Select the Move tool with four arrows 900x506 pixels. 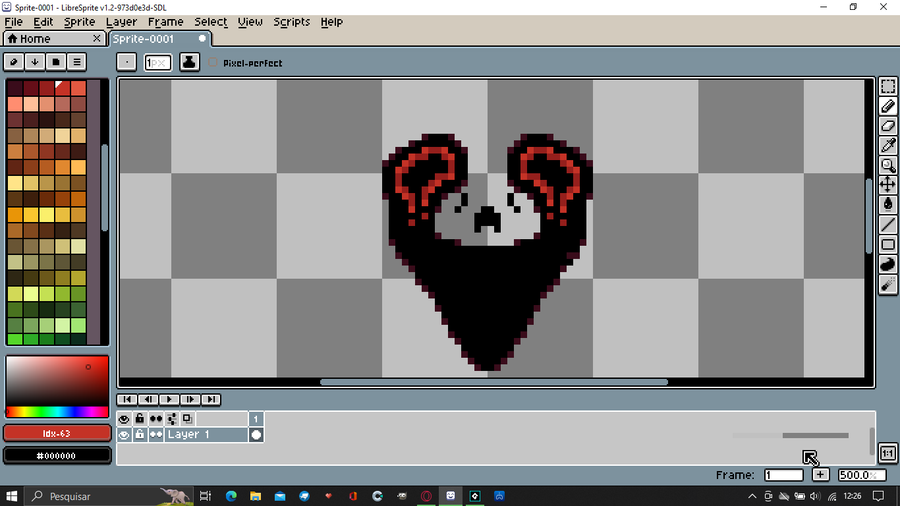point(887,185)
